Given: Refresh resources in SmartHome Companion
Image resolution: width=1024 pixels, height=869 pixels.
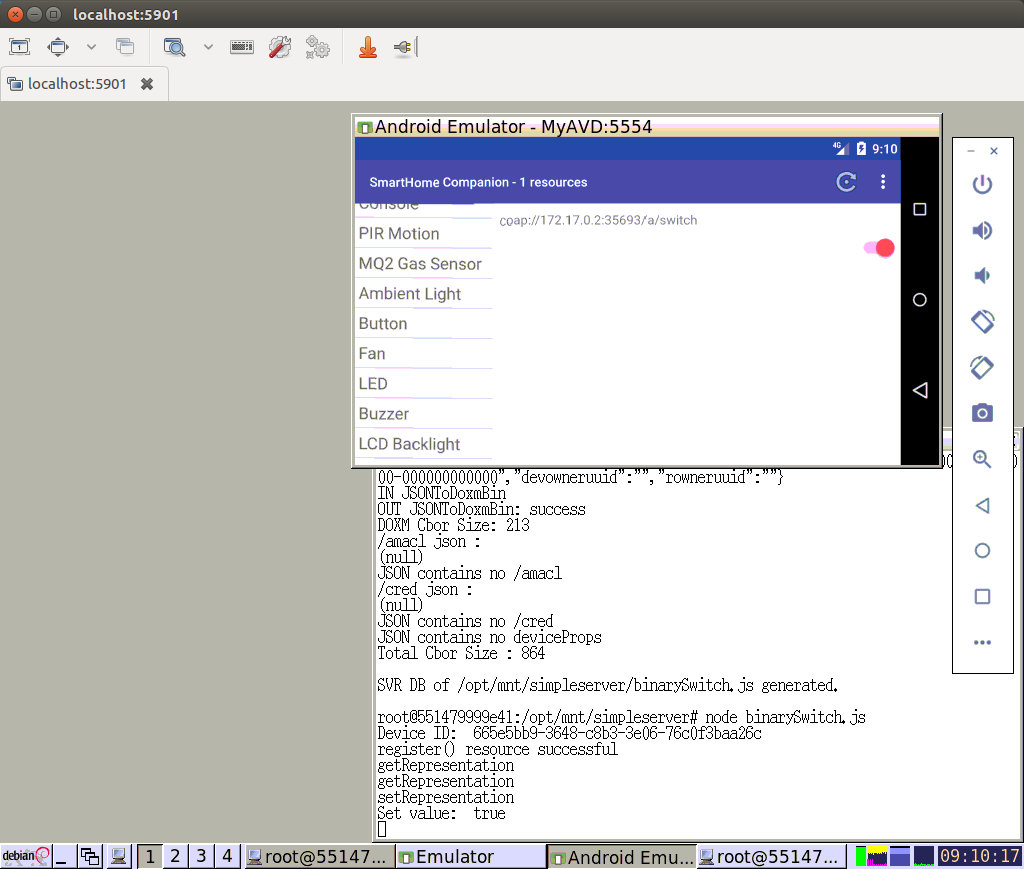Looking at the screenshot, I should point(846,182).
